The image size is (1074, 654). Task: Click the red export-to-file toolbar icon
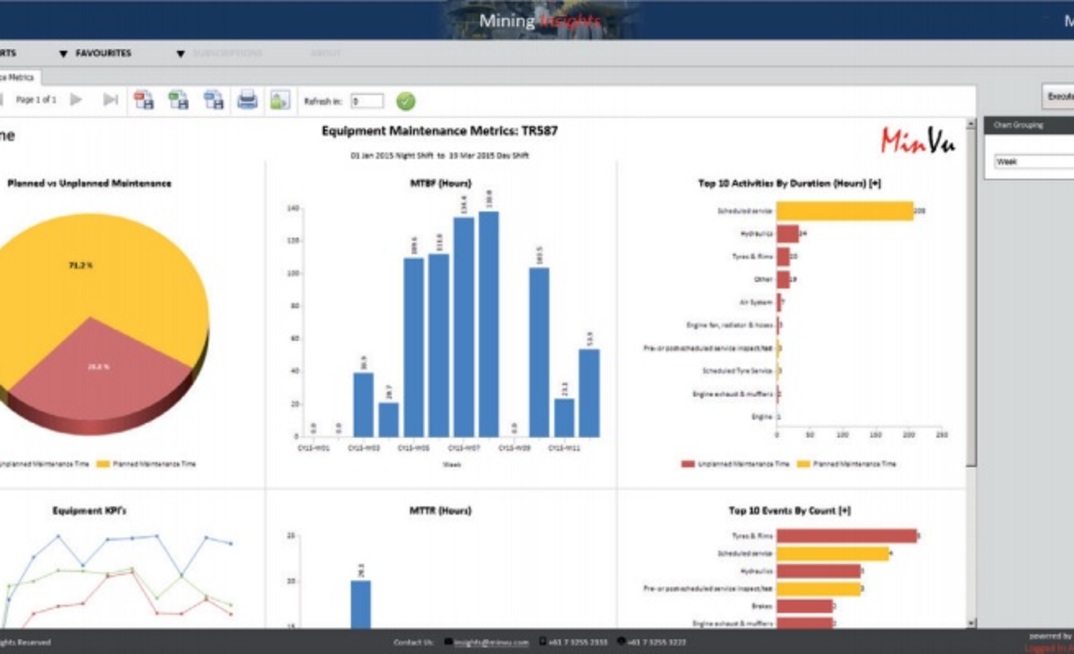(x=144, y=100)
